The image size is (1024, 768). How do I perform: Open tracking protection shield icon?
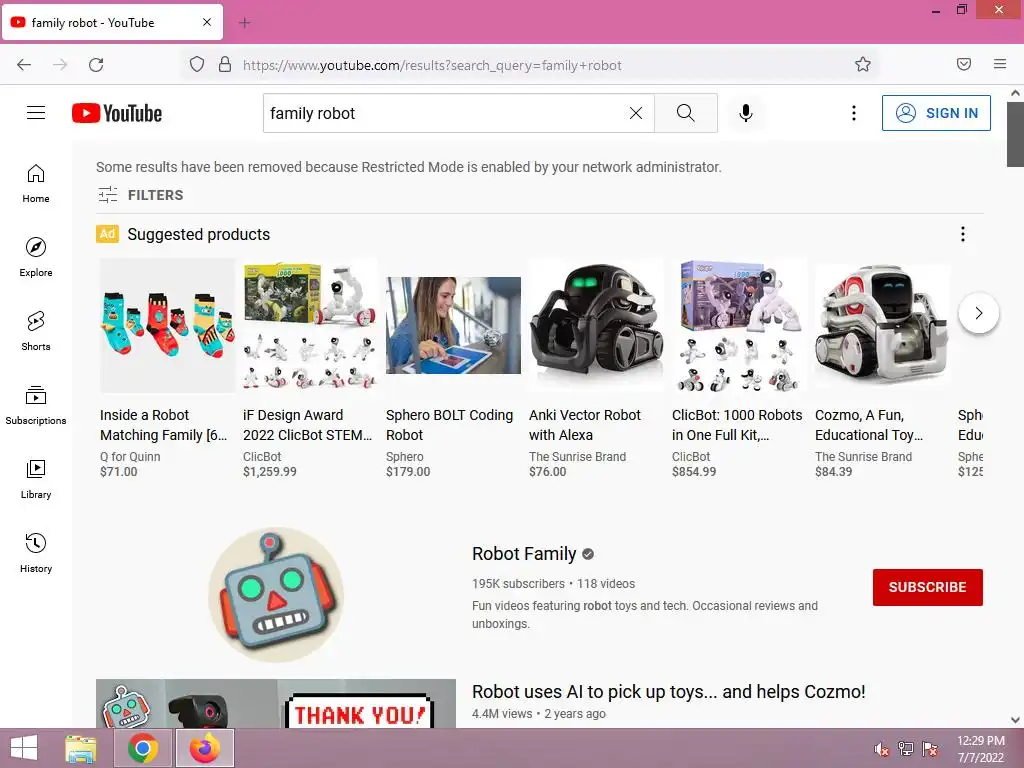197,64
